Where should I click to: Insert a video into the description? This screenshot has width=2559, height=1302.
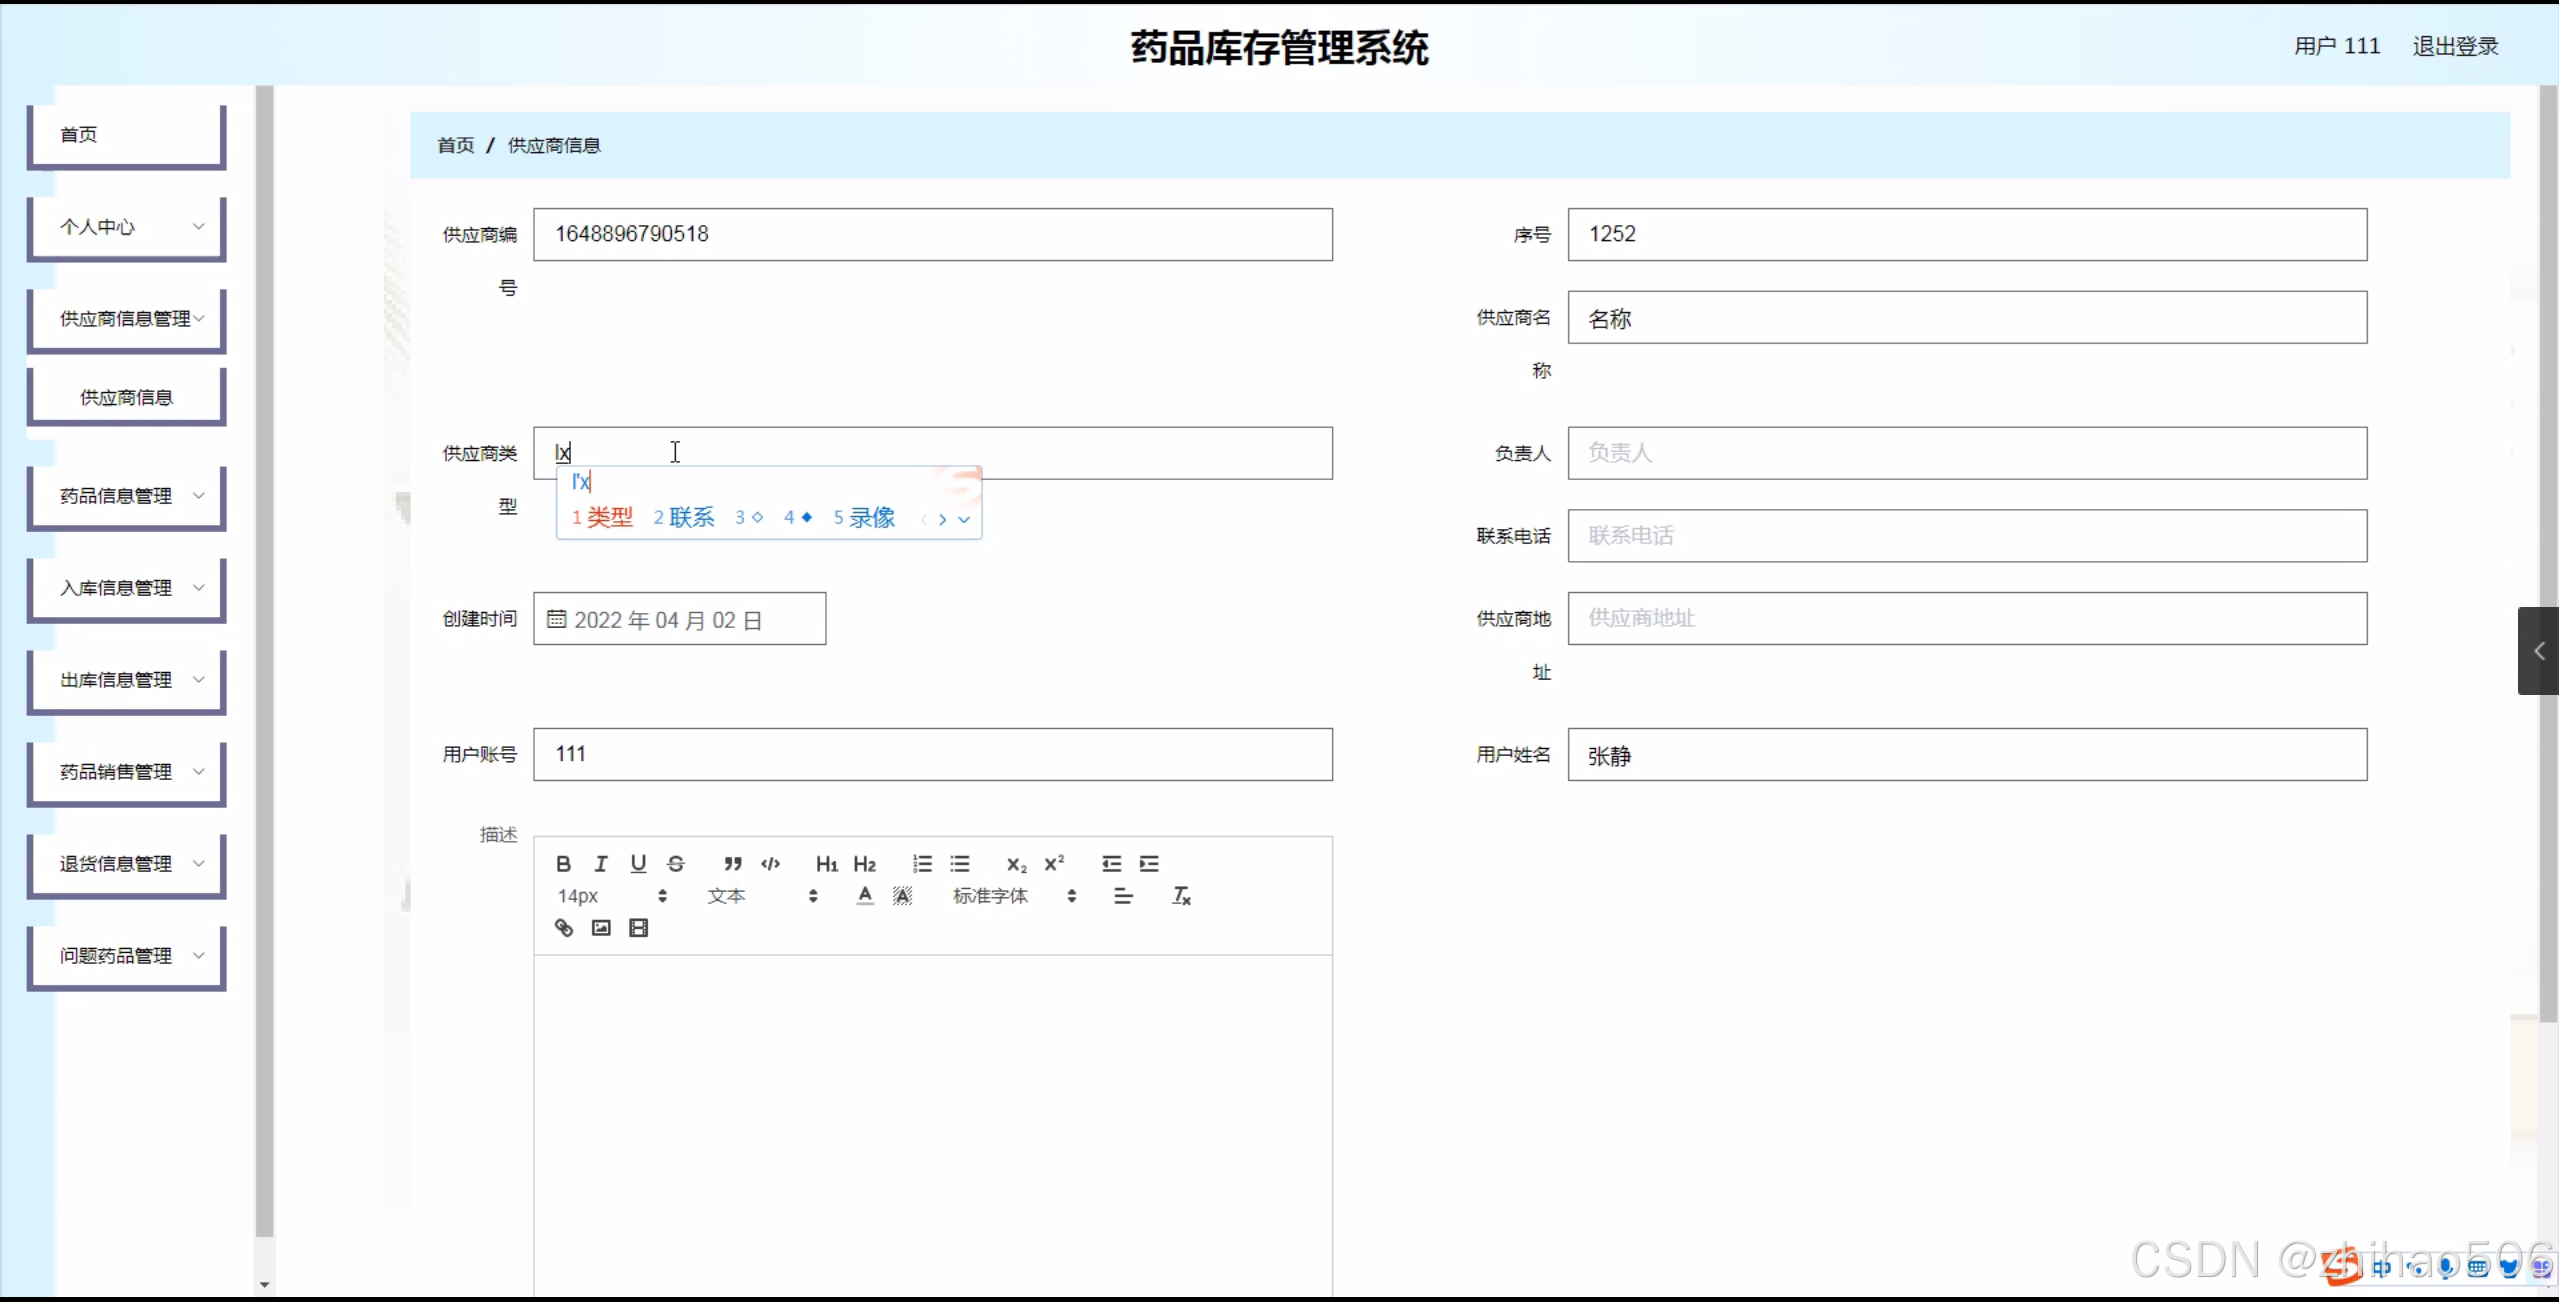tap(638, 927)
